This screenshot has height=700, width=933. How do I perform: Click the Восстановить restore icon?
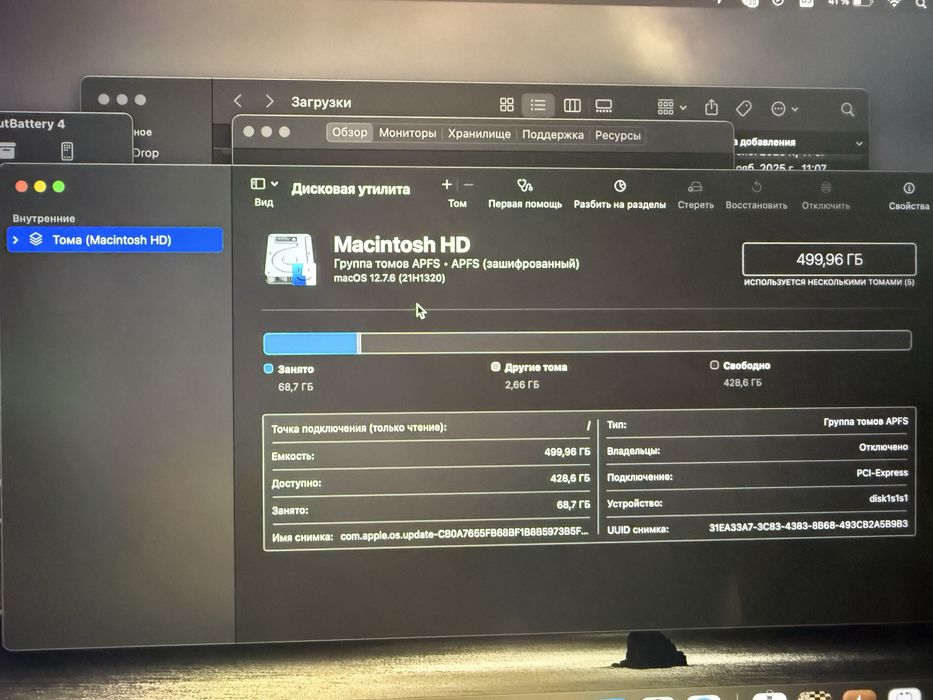point(756,188)
